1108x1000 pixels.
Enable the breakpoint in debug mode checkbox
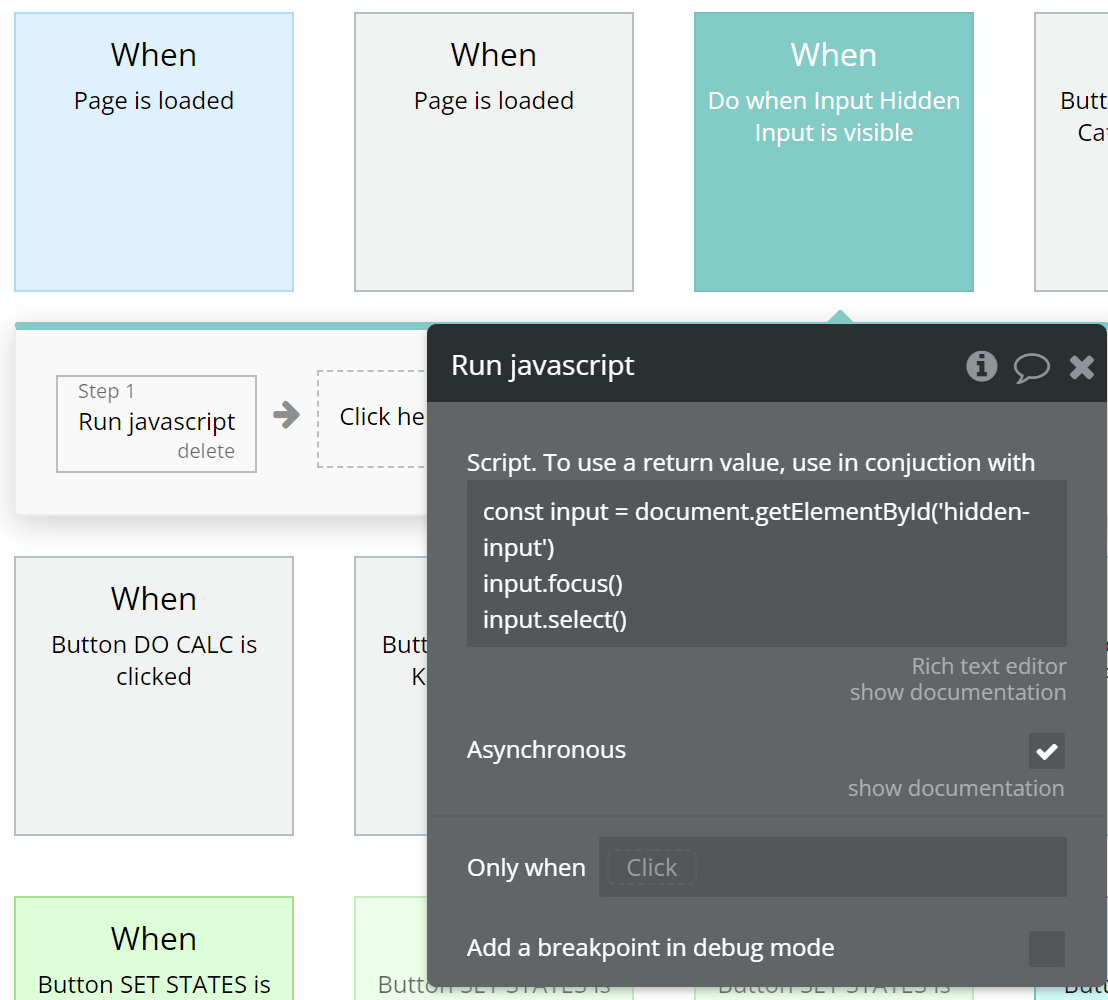[x=1046, y=948]
